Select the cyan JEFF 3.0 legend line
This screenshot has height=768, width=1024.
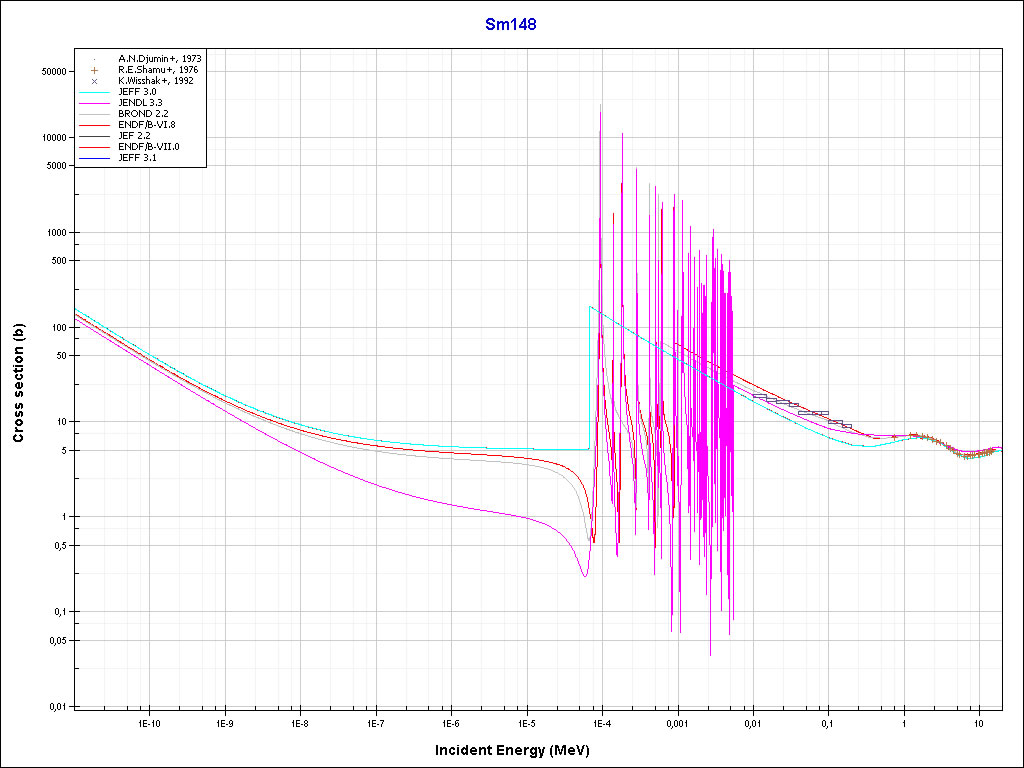pyautogui.click(x=94, y=92)
